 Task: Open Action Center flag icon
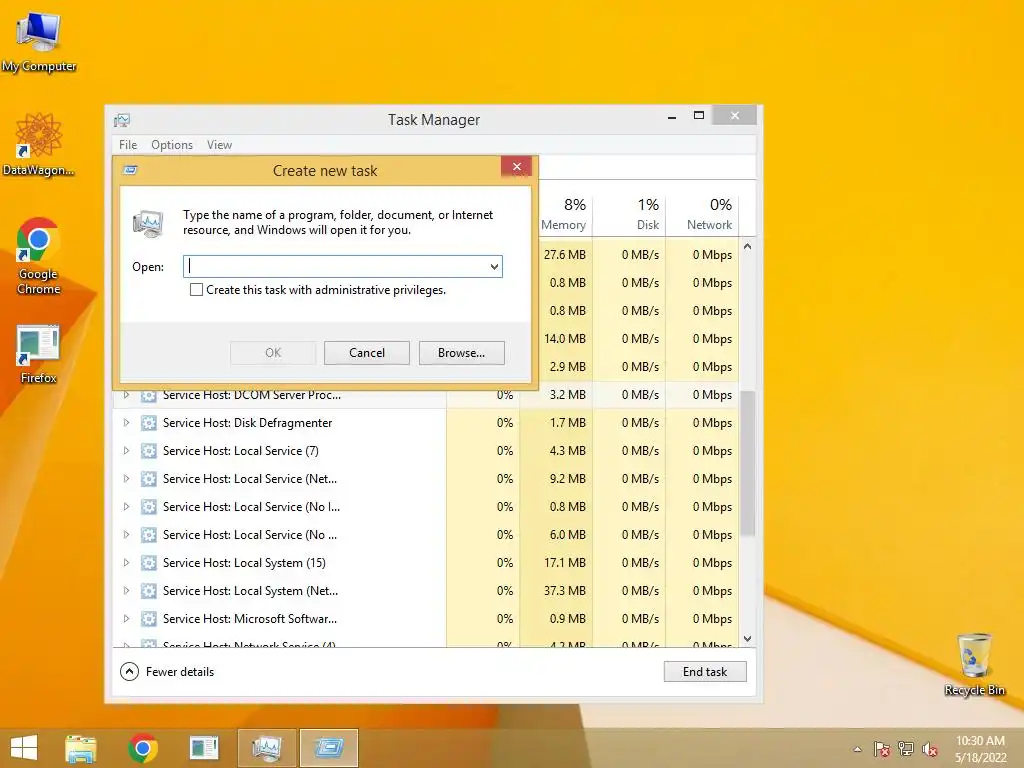pyautogui.click(x=882, y=749)
